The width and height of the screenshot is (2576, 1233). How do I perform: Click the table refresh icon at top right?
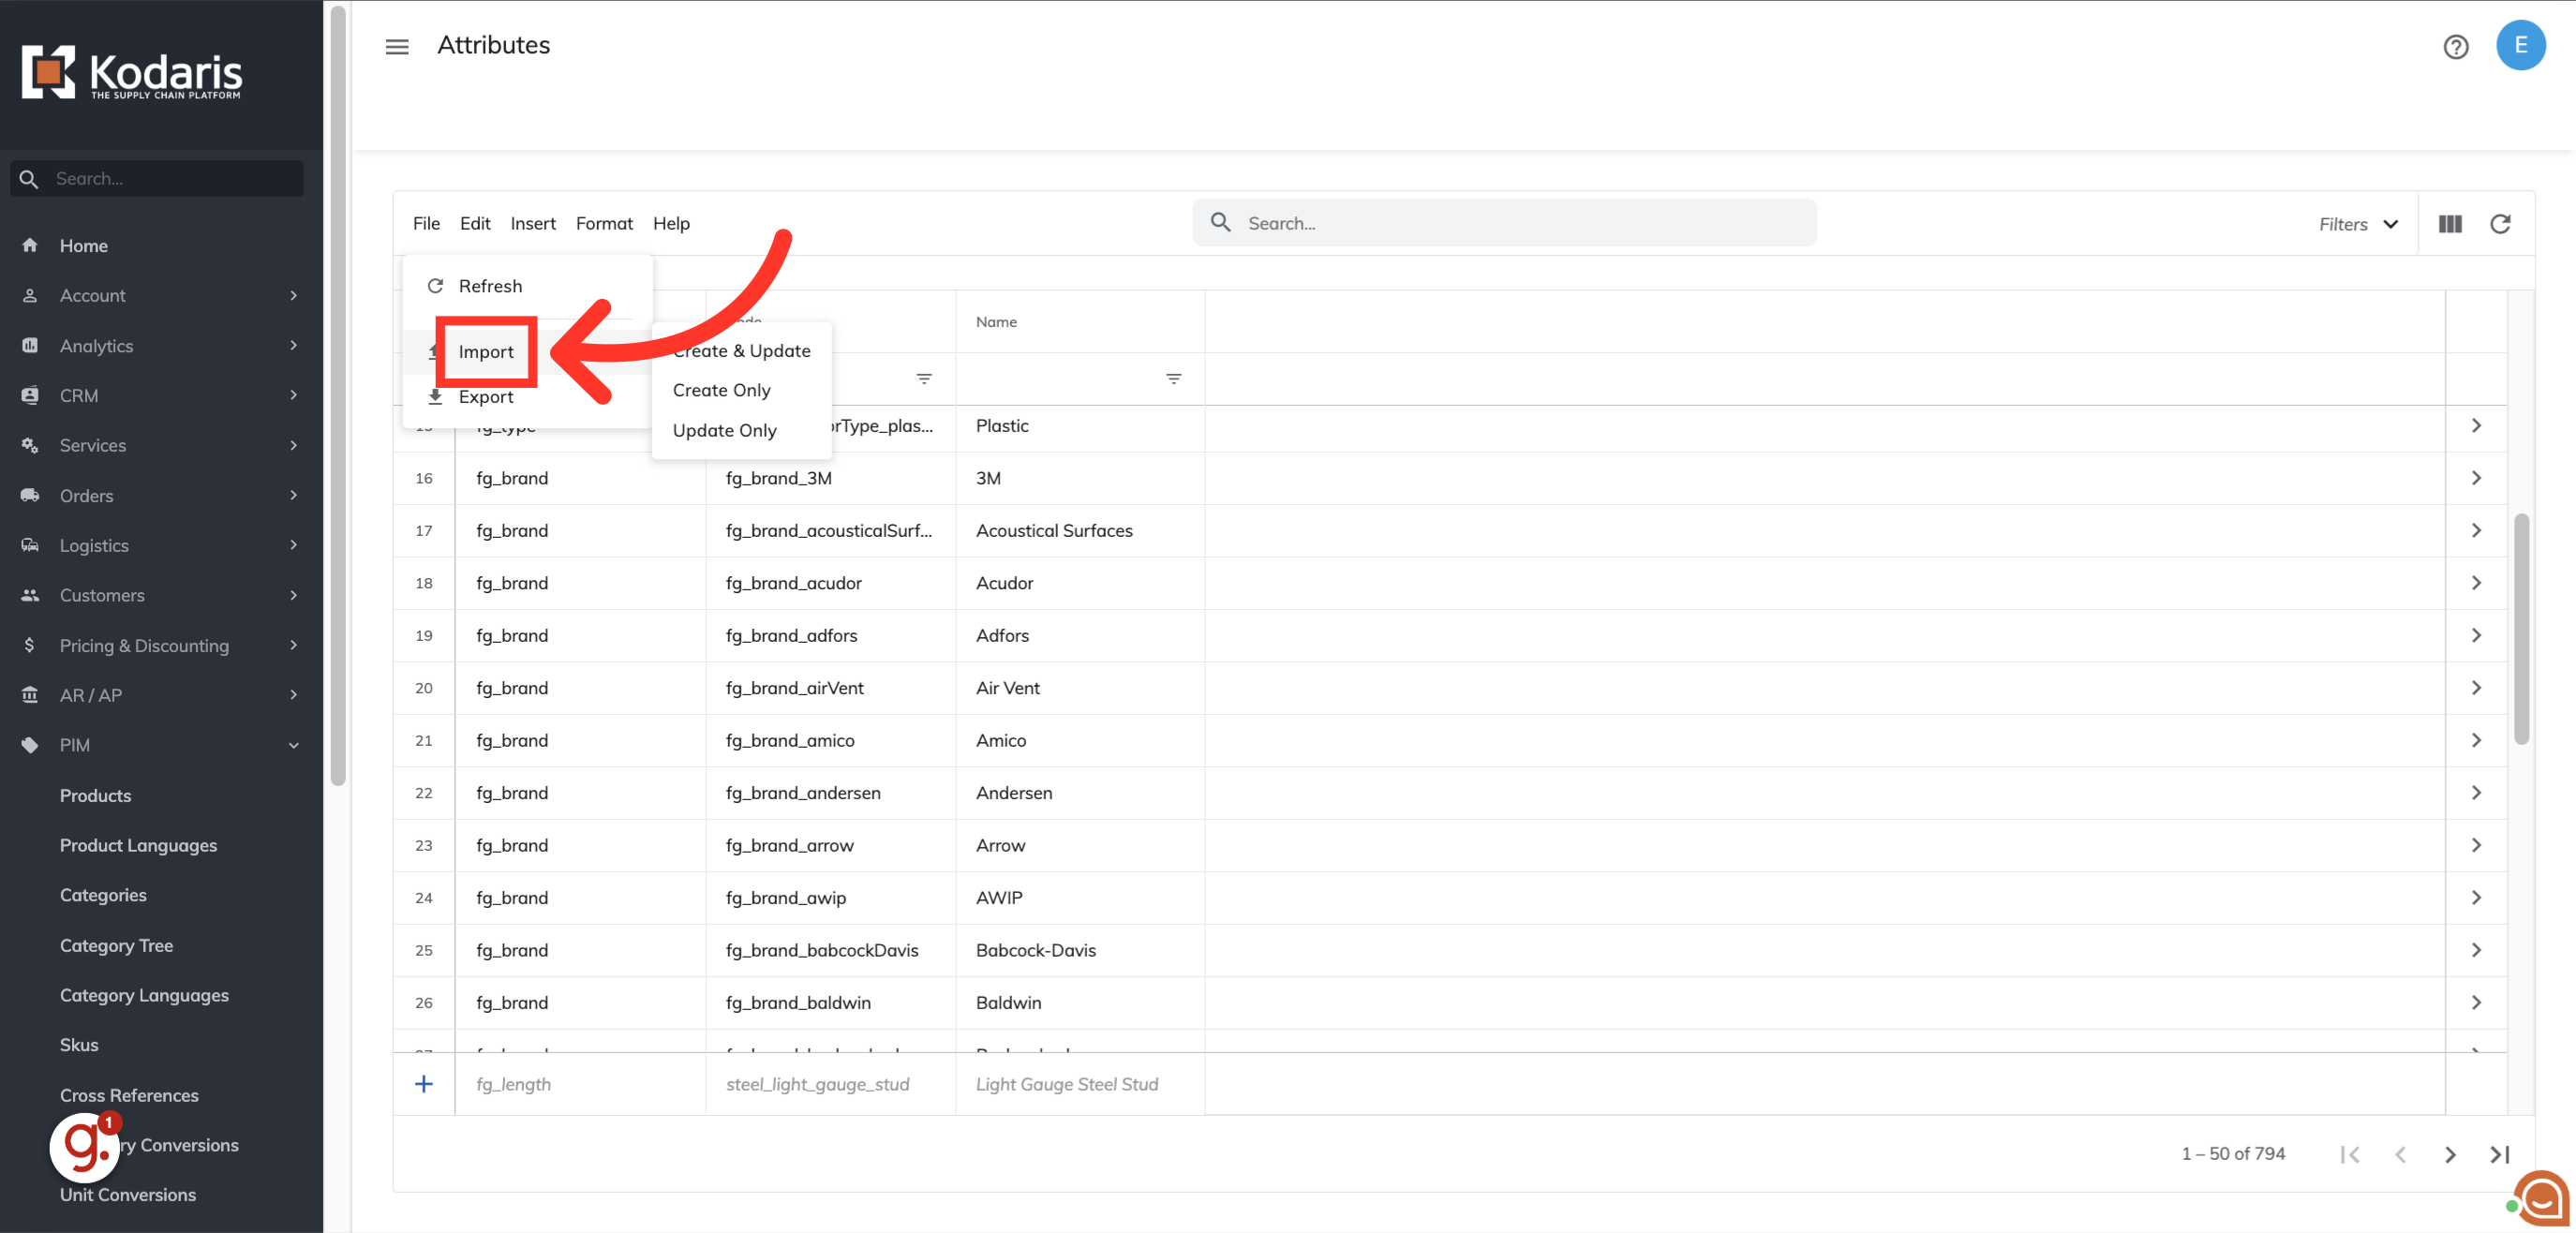point(2499,224)
